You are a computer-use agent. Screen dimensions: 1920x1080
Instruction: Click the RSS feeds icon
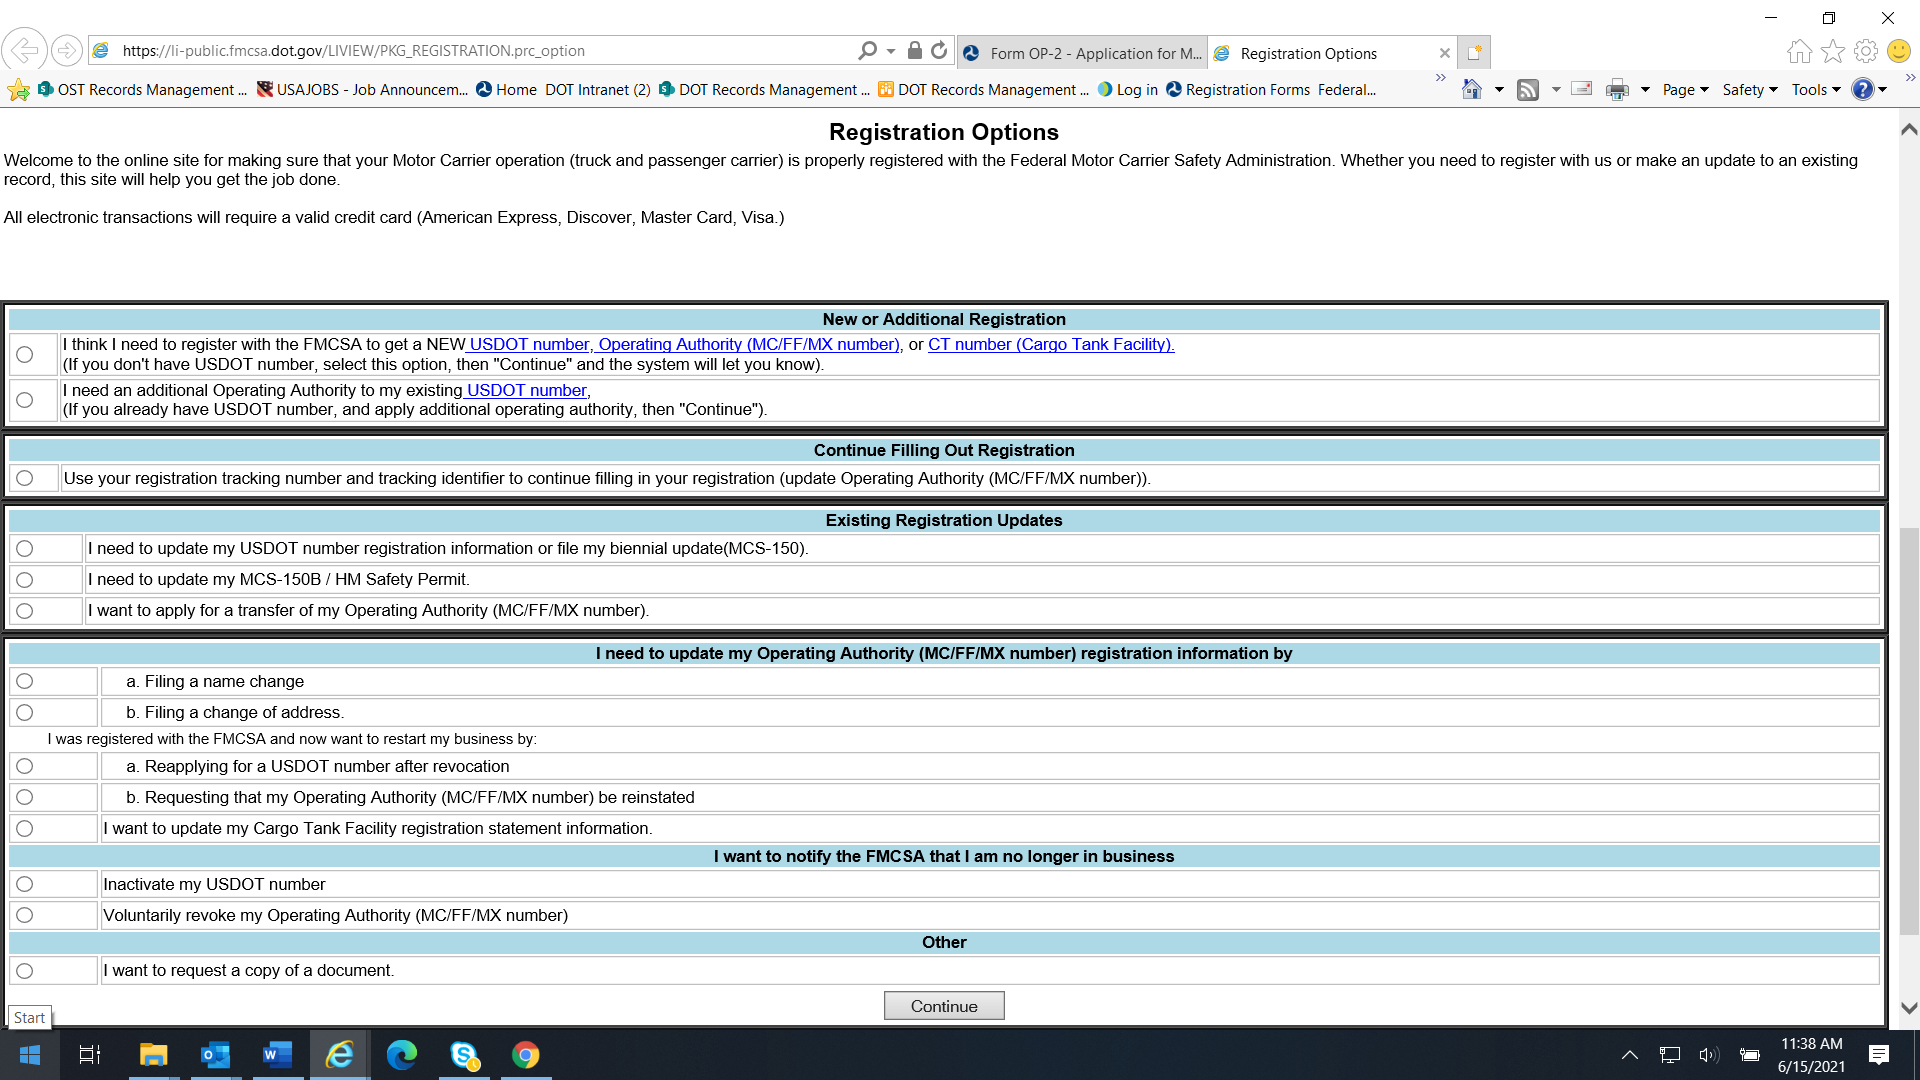click(x=1527, y=90)
